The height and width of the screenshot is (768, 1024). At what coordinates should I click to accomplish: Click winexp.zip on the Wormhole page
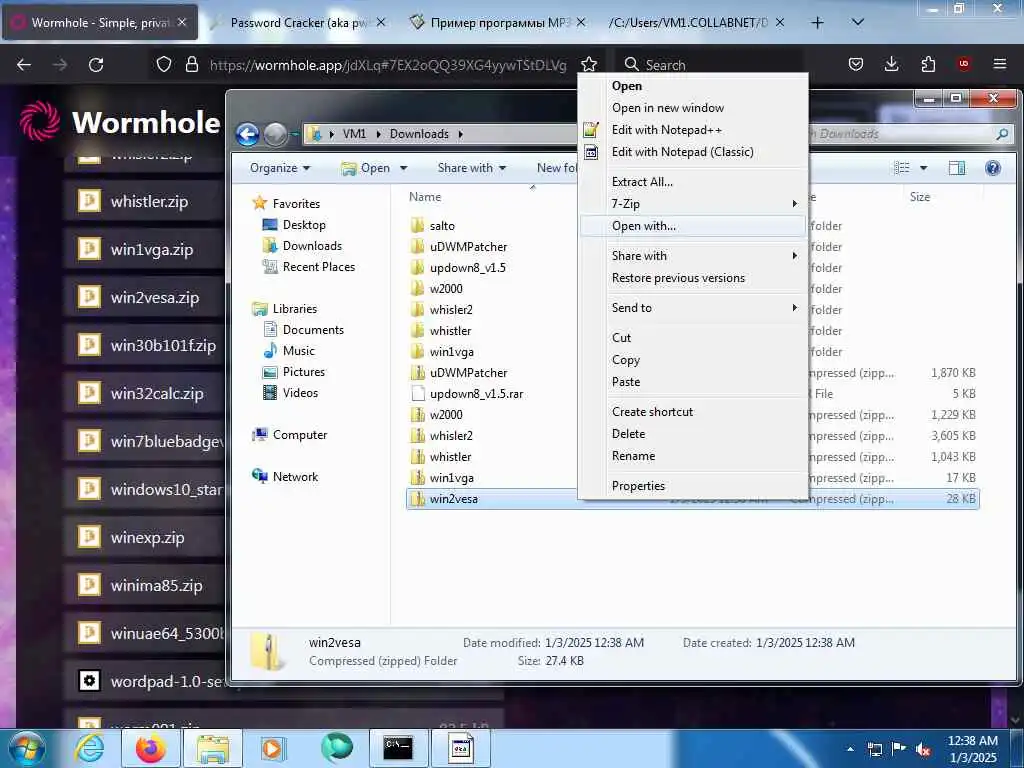(x=148, y=537)
